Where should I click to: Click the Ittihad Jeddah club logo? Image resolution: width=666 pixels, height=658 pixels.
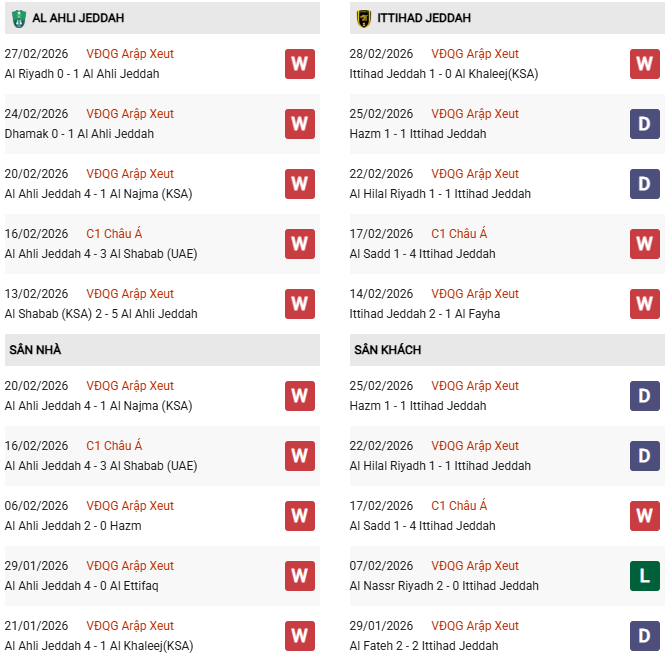click(x=363, y=18)
